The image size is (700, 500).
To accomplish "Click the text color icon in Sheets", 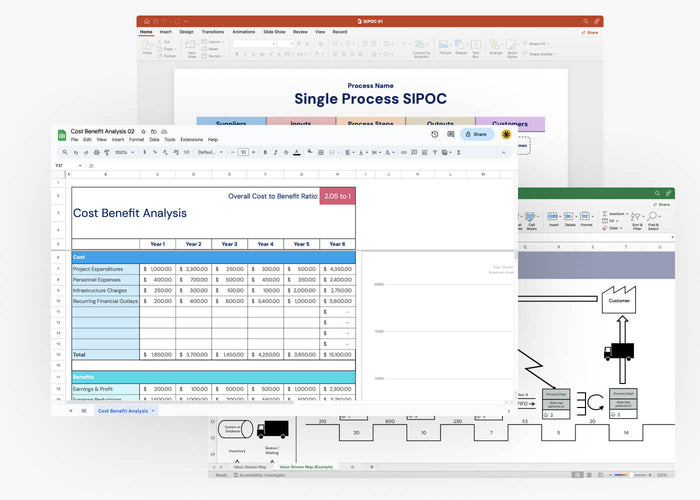I will [x=297, y=152].
